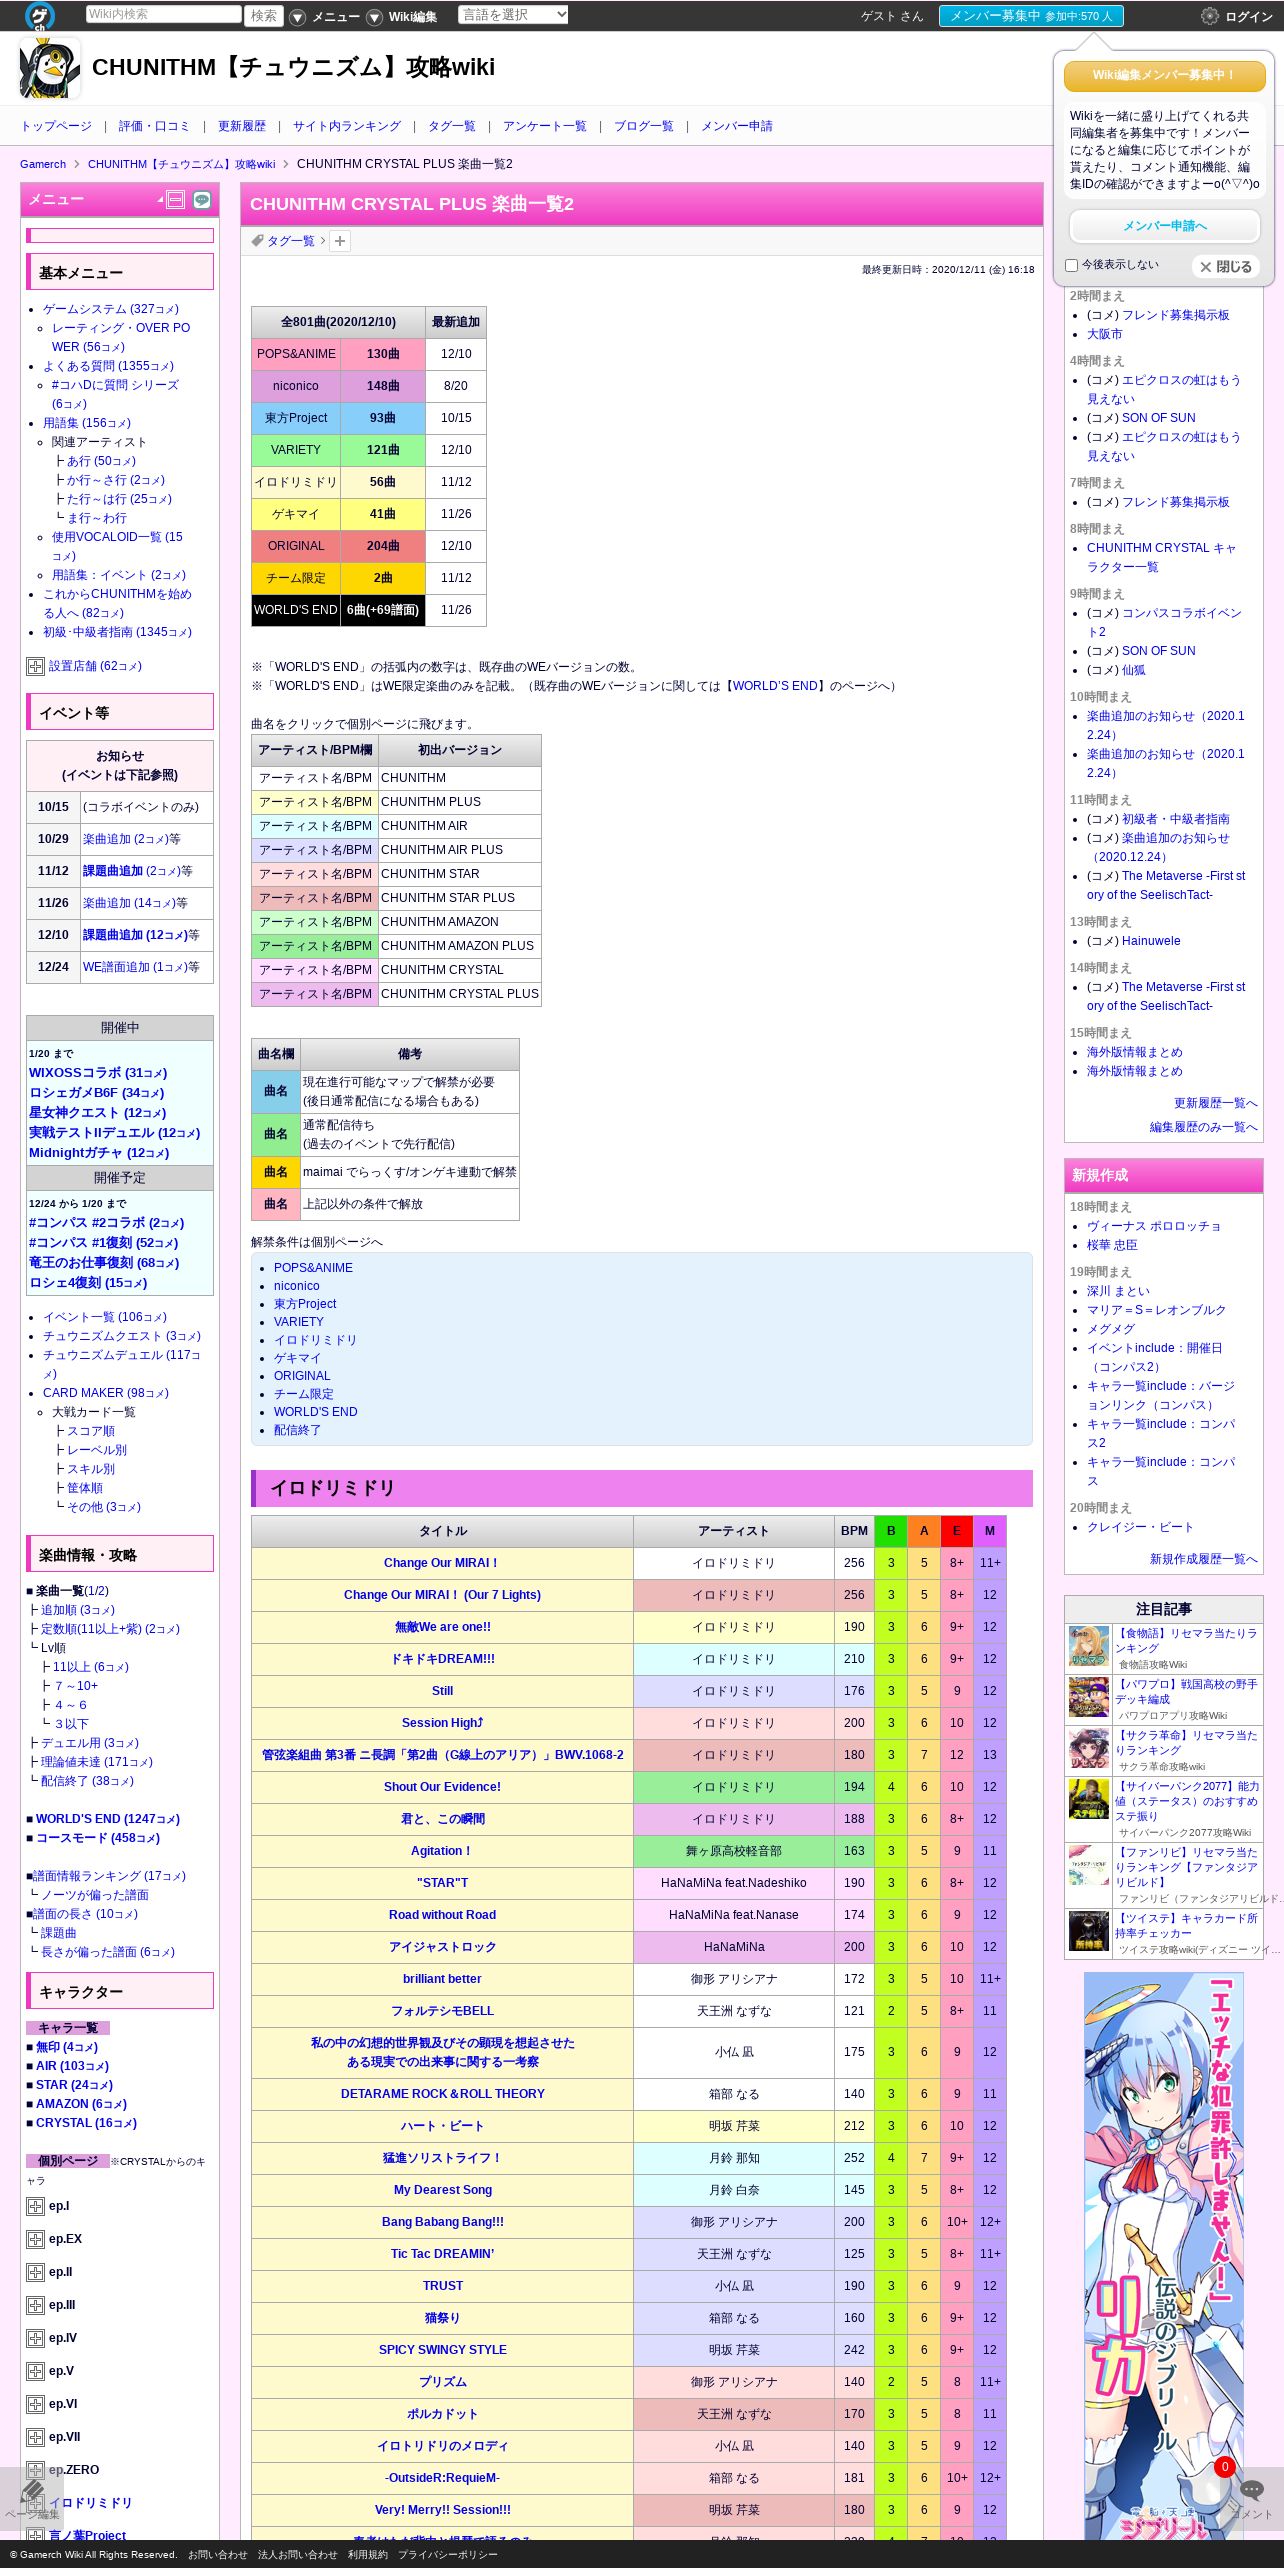Expand the ep.VI character section
Image resolution: width=1284 pixels, height=2568 pixels.
[x=35, y=2404]
